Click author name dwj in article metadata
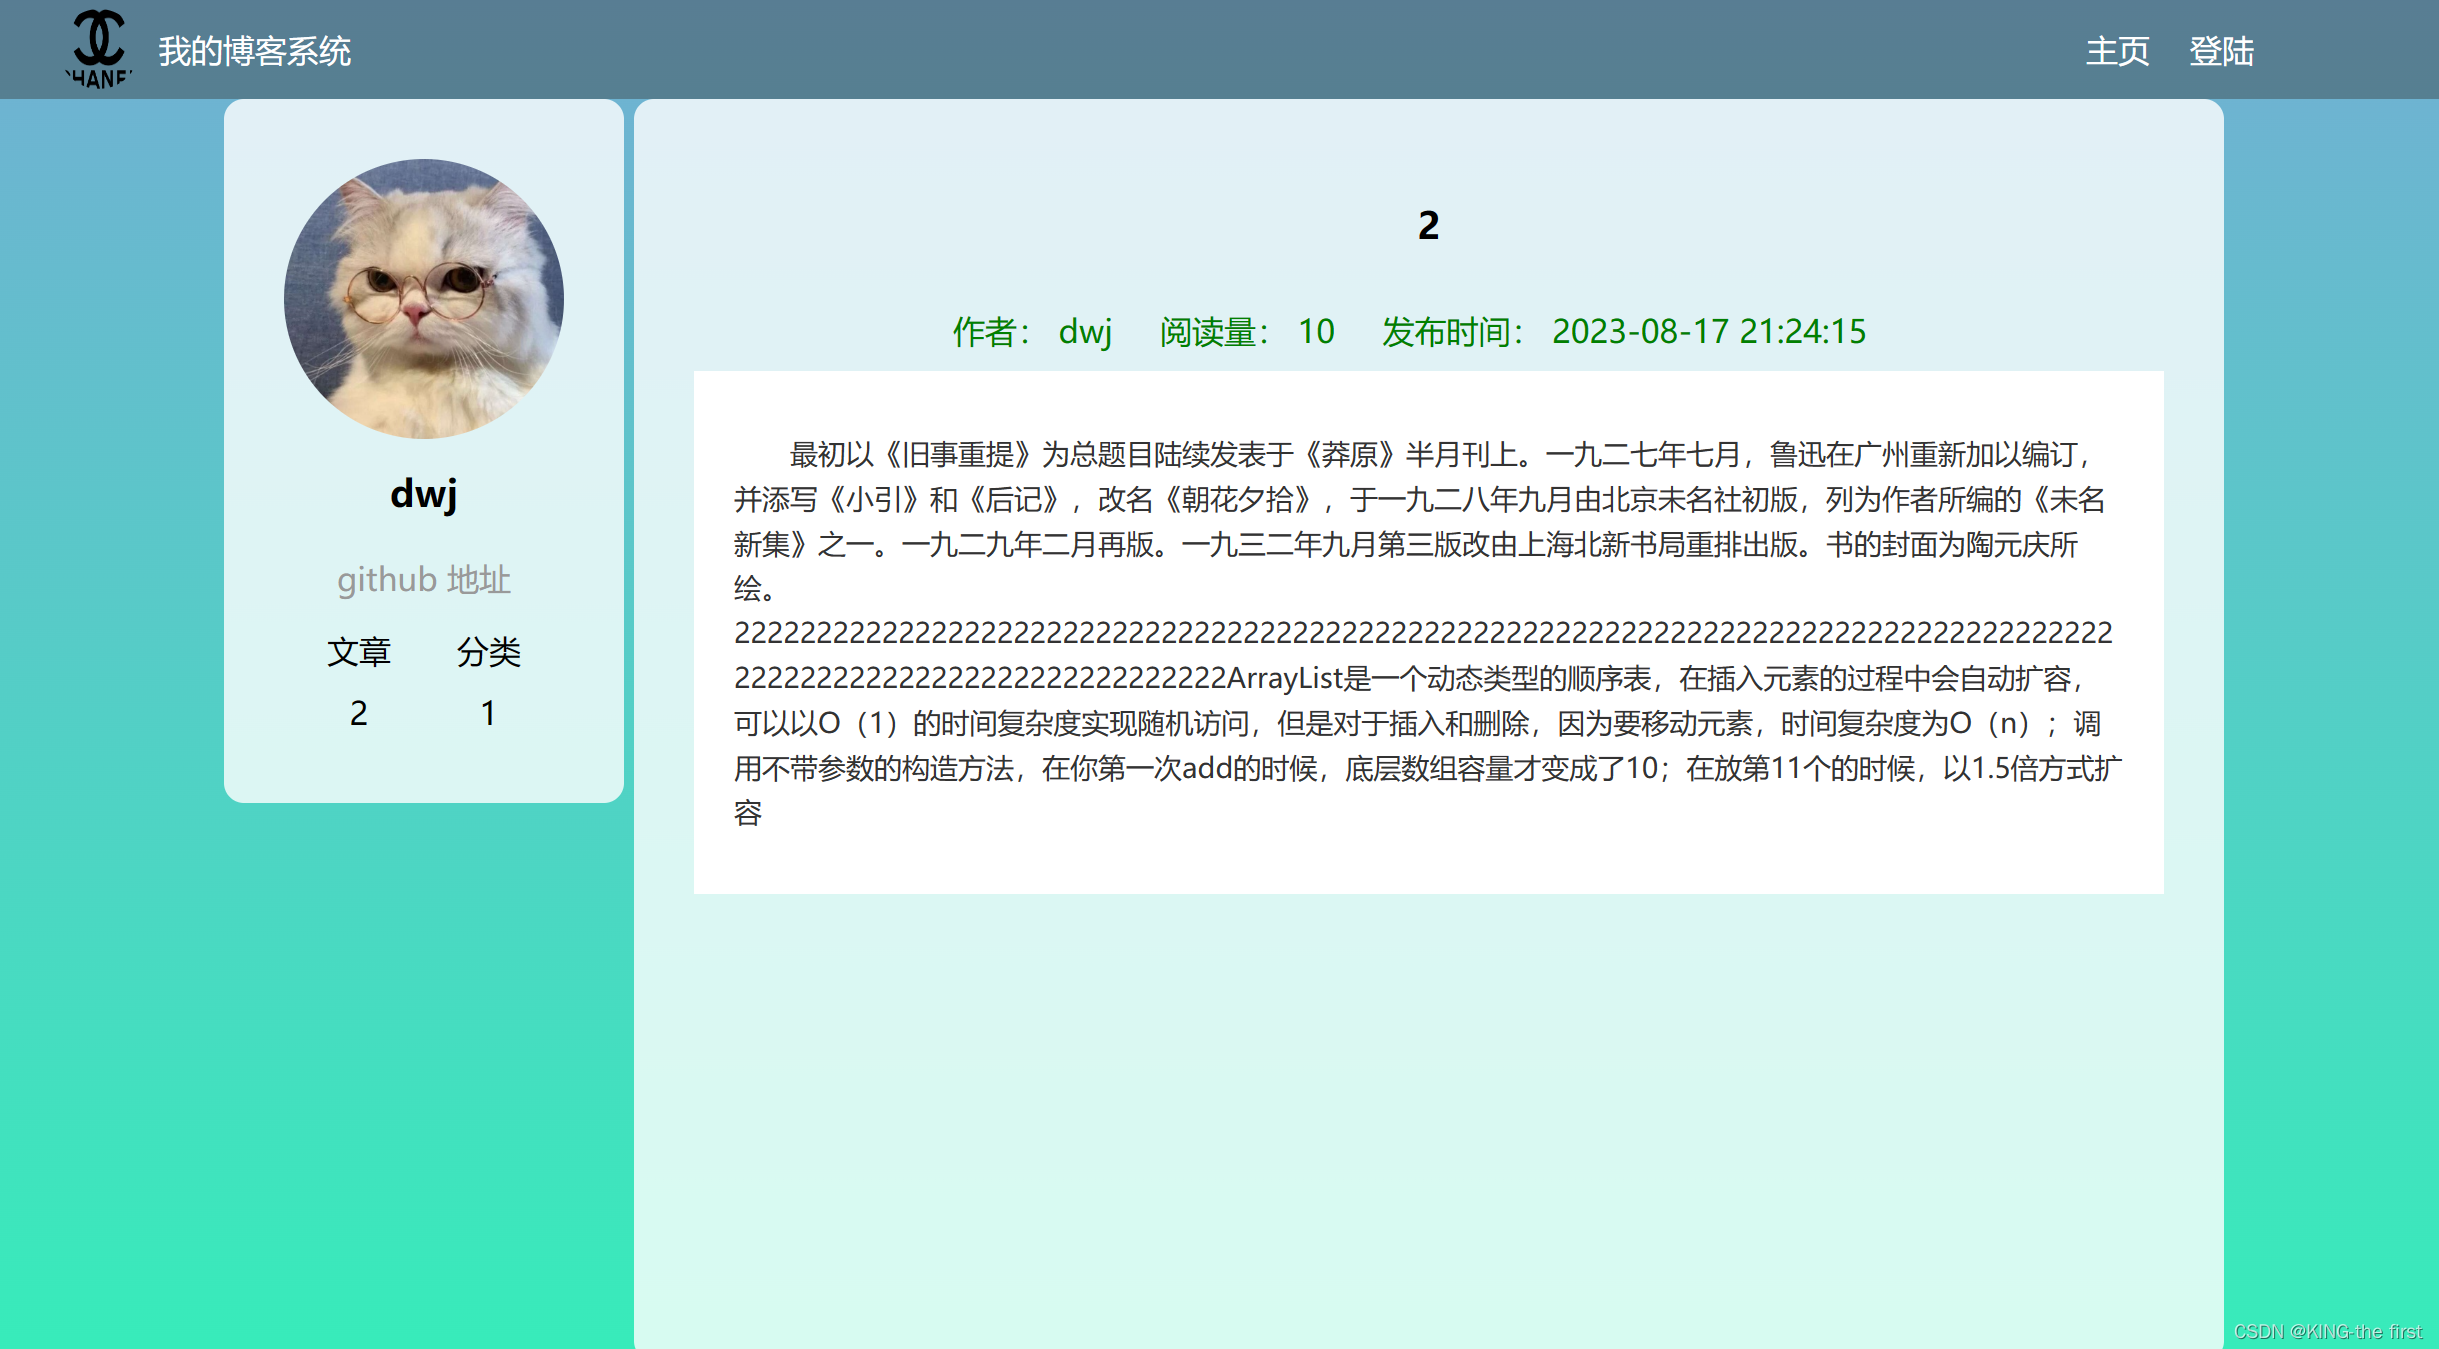 1086,331
